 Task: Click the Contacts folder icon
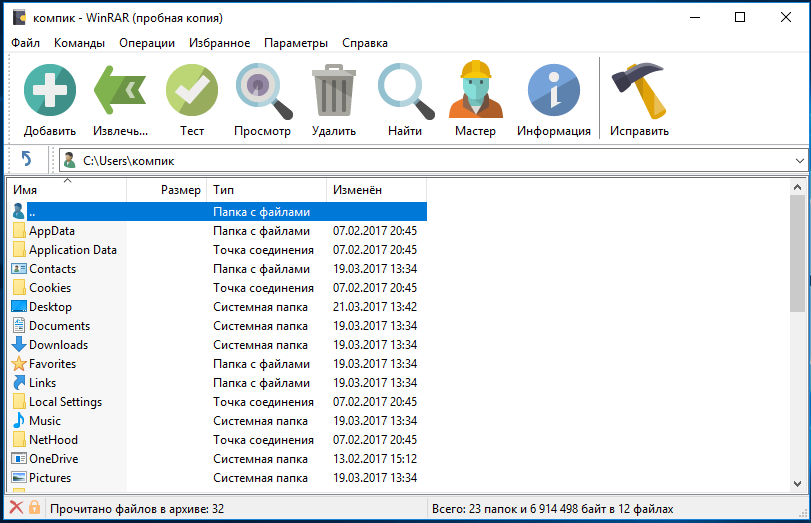pyautogui.click(x=19, y=268)
